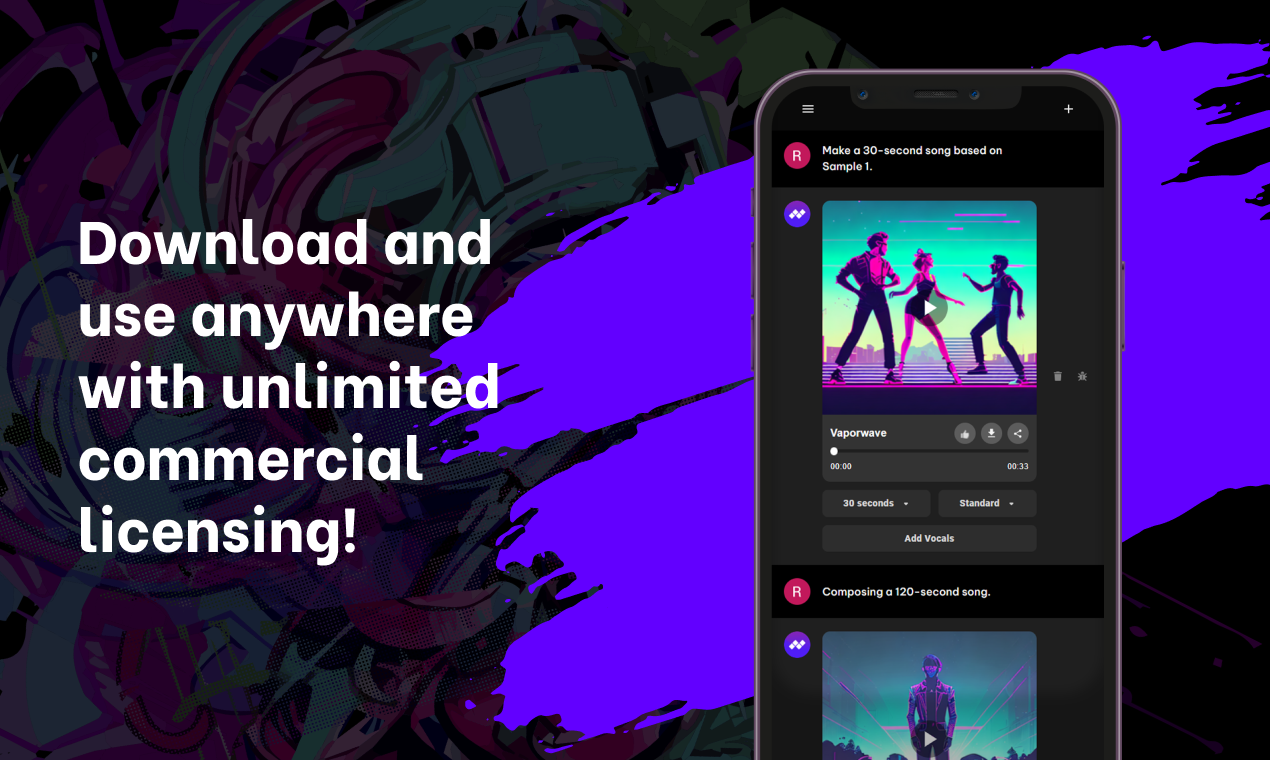Image resolution: width=1270 pixels, height=760 pixels.
Task: Click the Vaporwave playback progress slider handle
Action: 834,451
